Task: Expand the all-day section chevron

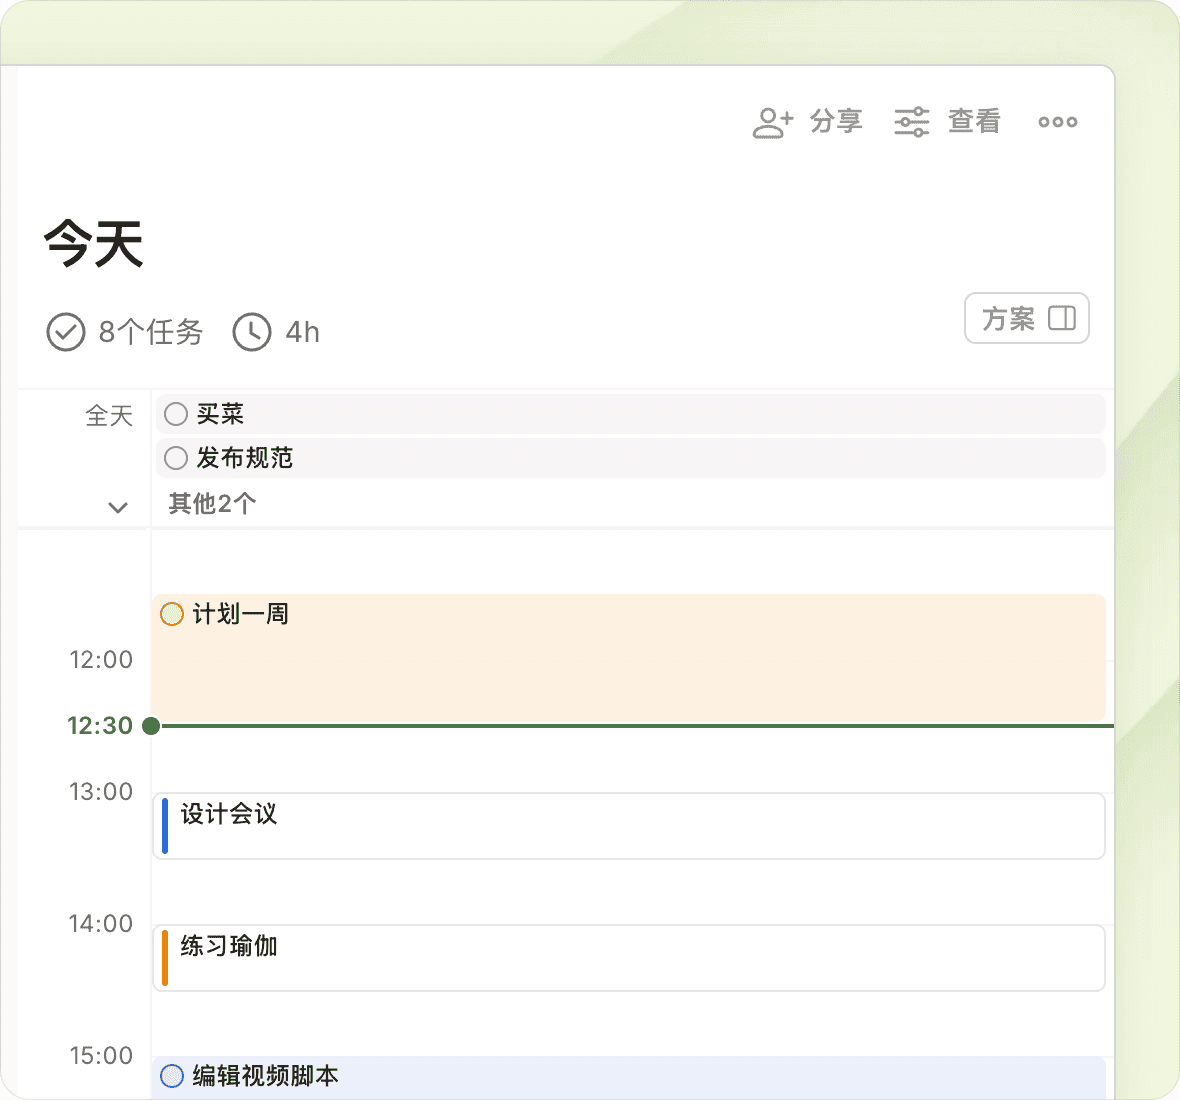Action: (x=118, y=507)
